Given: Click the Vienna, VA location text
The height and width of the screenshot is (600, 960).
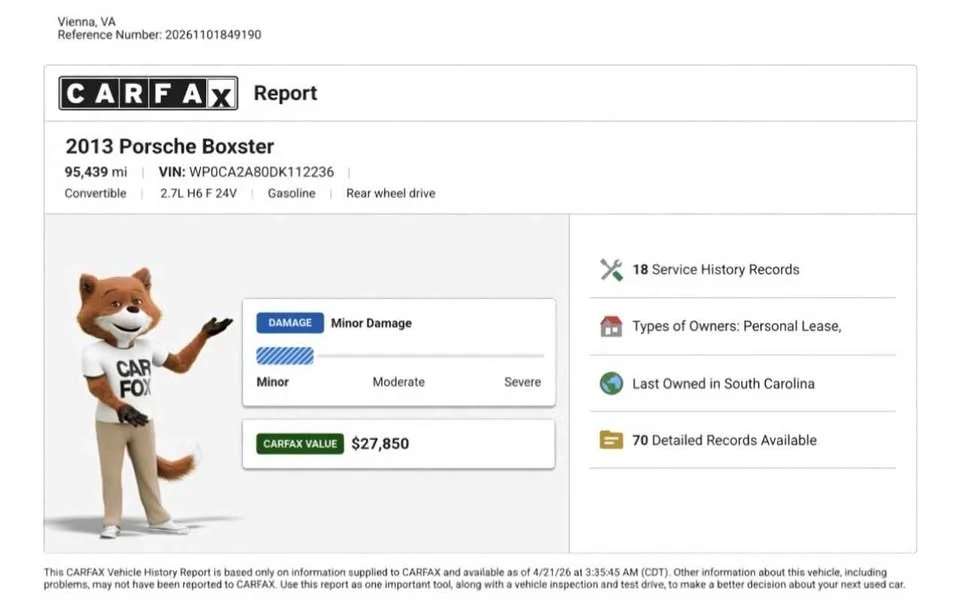Looking at the screenshot, I should pos(86,21).
